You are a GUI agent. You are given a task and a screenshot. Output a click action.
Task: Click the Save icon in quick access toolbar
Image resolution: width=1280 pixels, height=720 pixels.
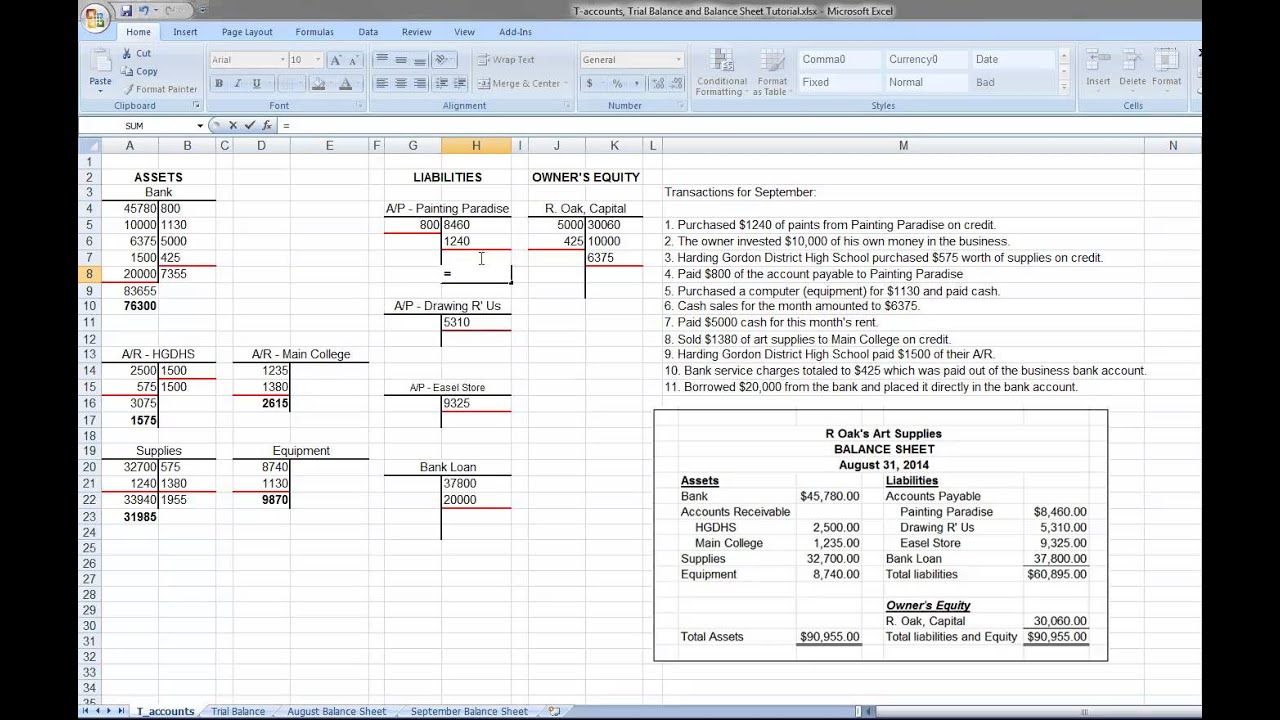[126, 12]
